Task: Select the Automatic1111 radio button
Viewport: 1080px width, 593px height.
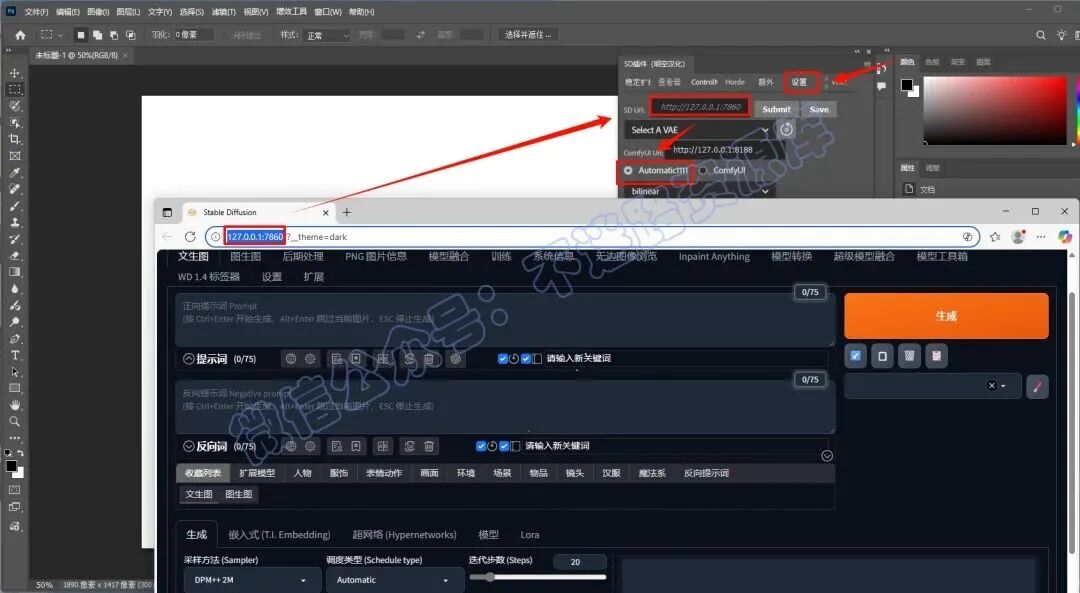Action: [628, 170]
